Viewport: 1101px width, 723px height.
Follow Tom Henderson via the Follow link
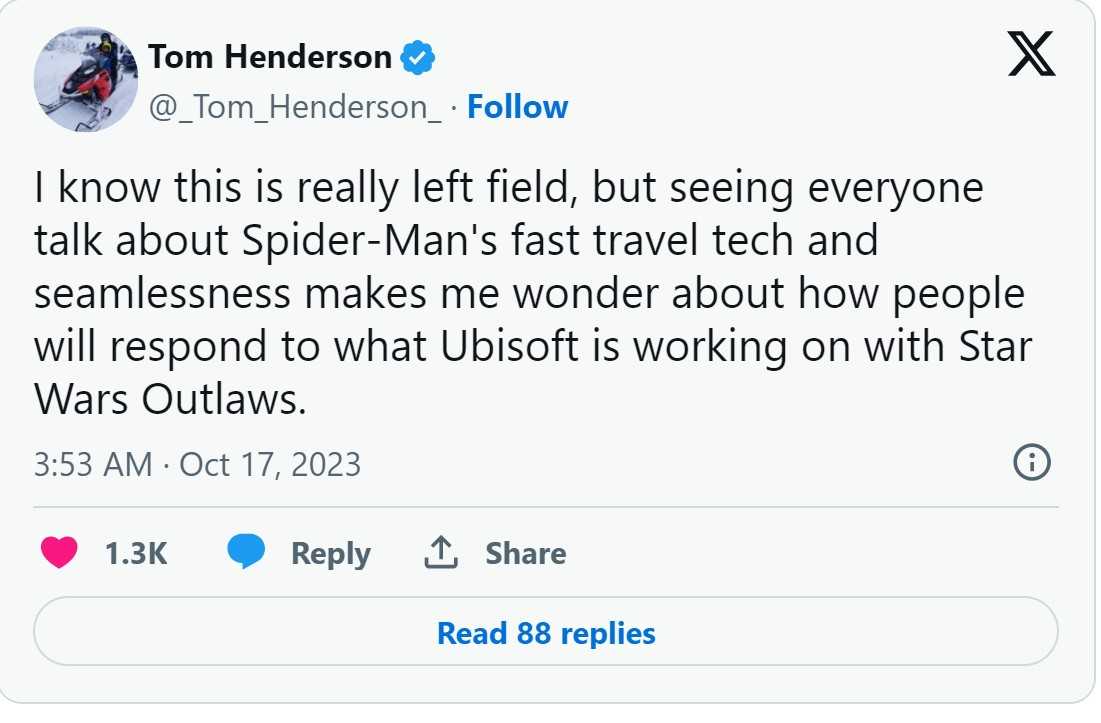518,107
